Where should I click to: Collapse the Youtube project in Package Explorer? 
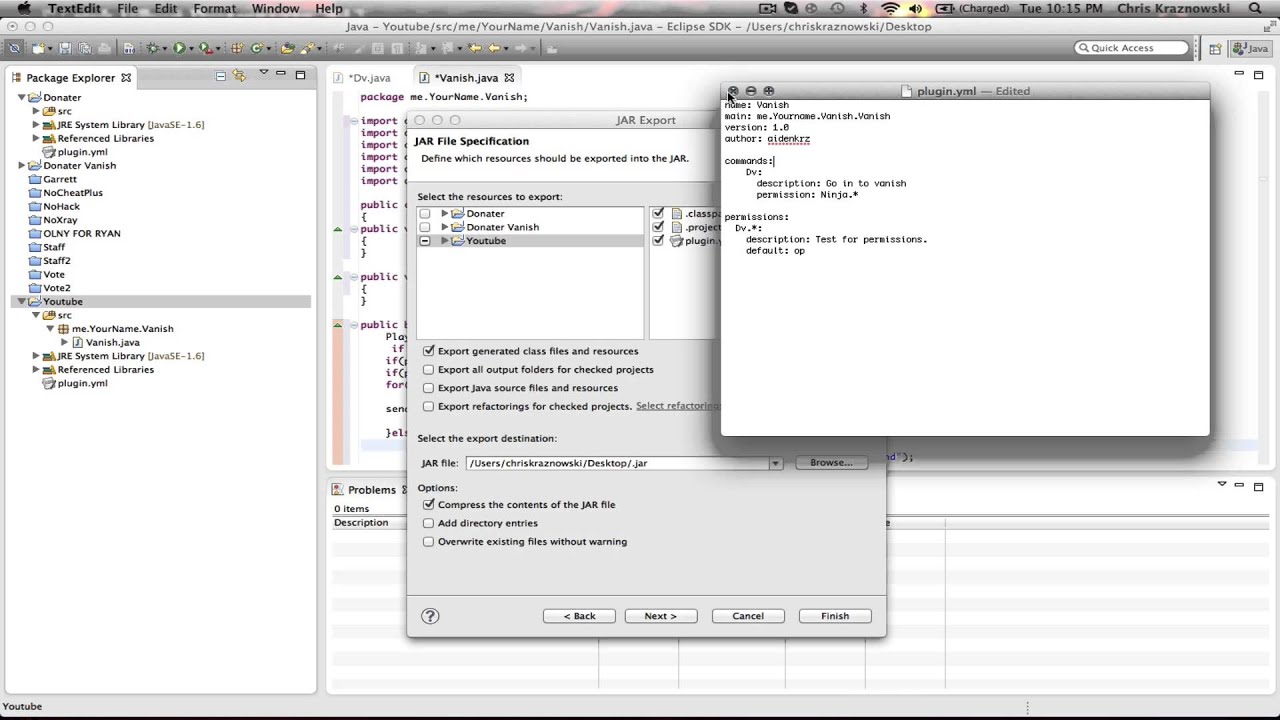point(22,302)
